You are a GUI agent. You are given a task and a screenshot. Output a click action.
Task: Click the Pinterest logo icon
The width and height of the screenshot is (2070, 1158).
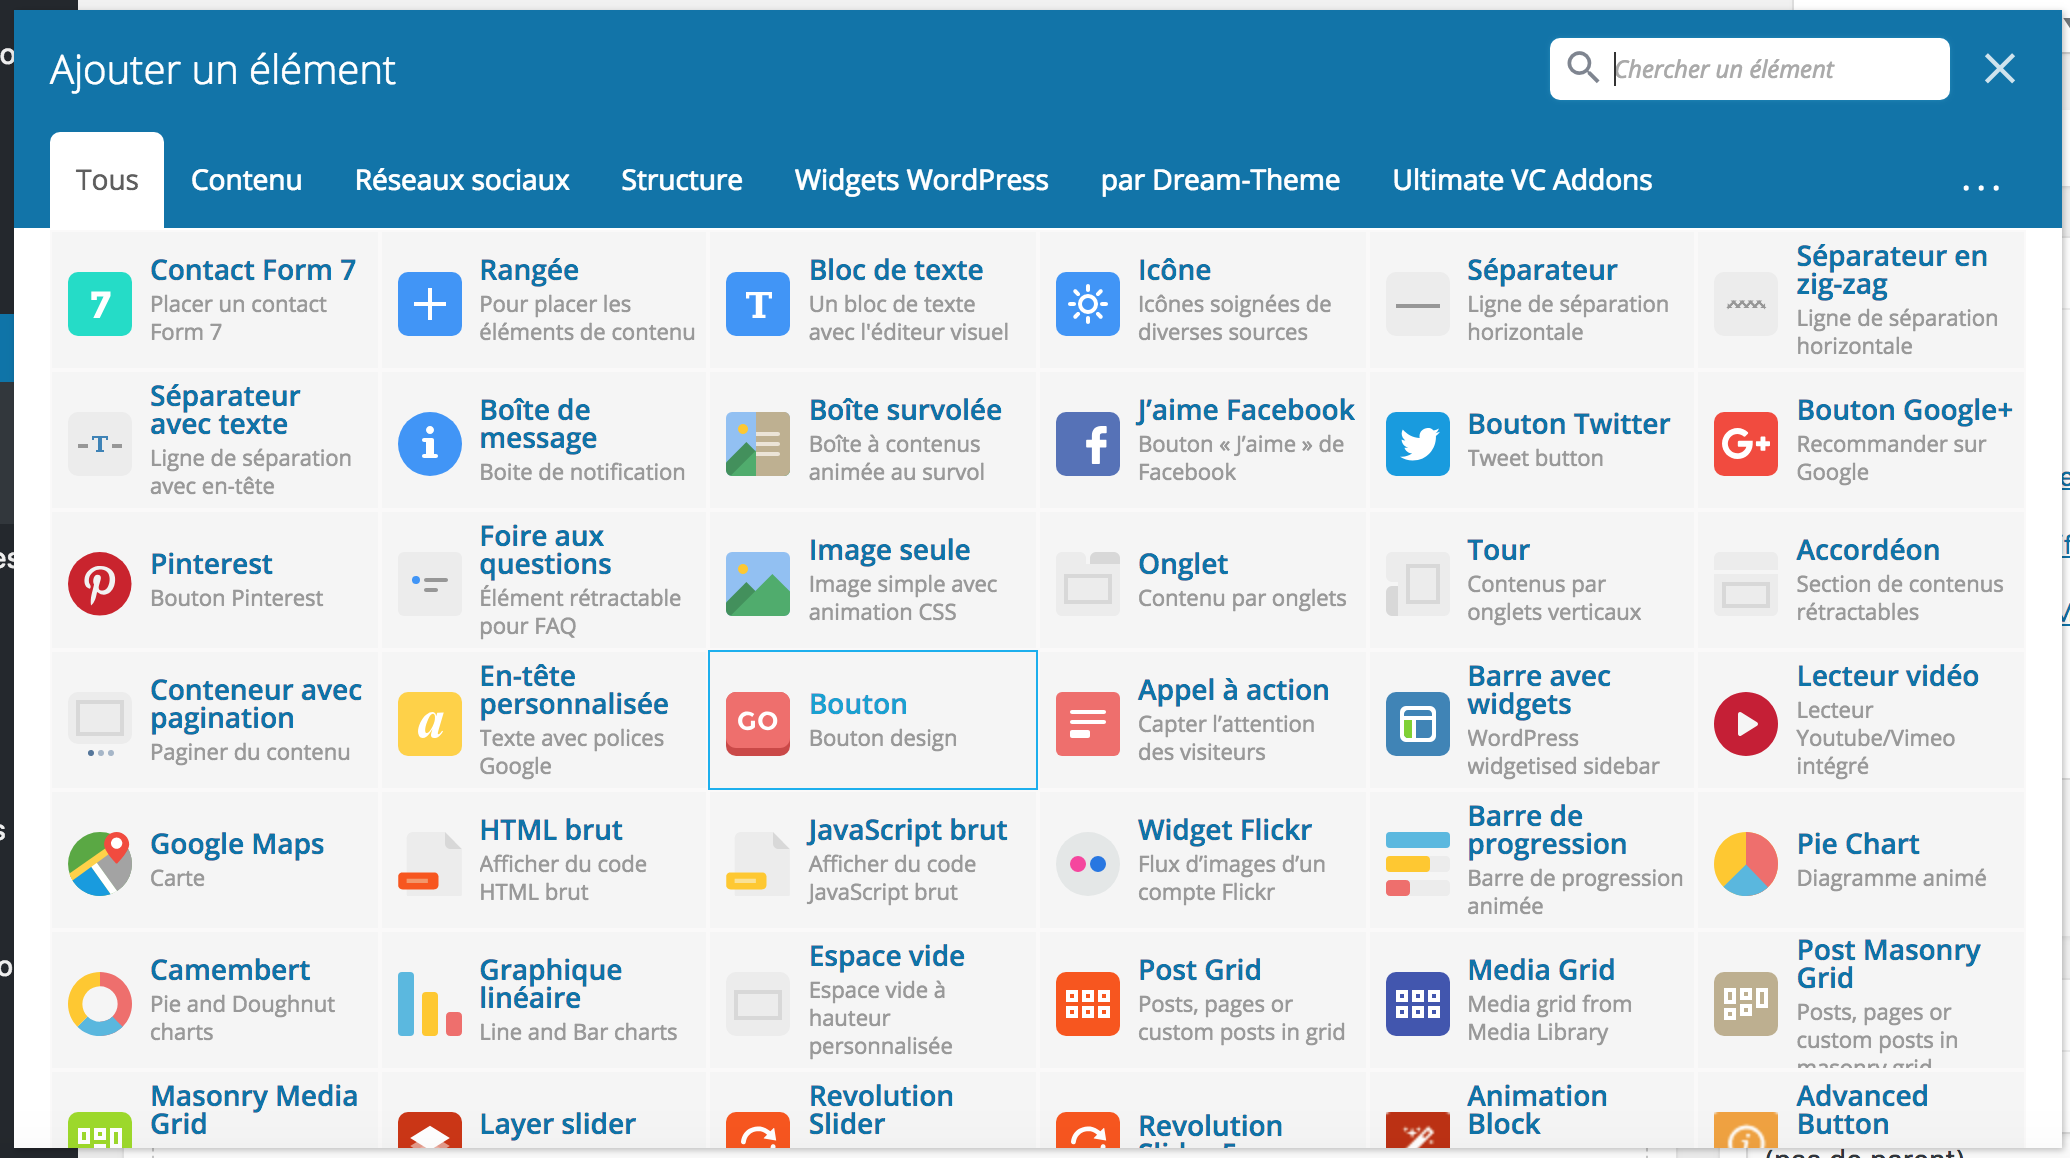(100, 584)
